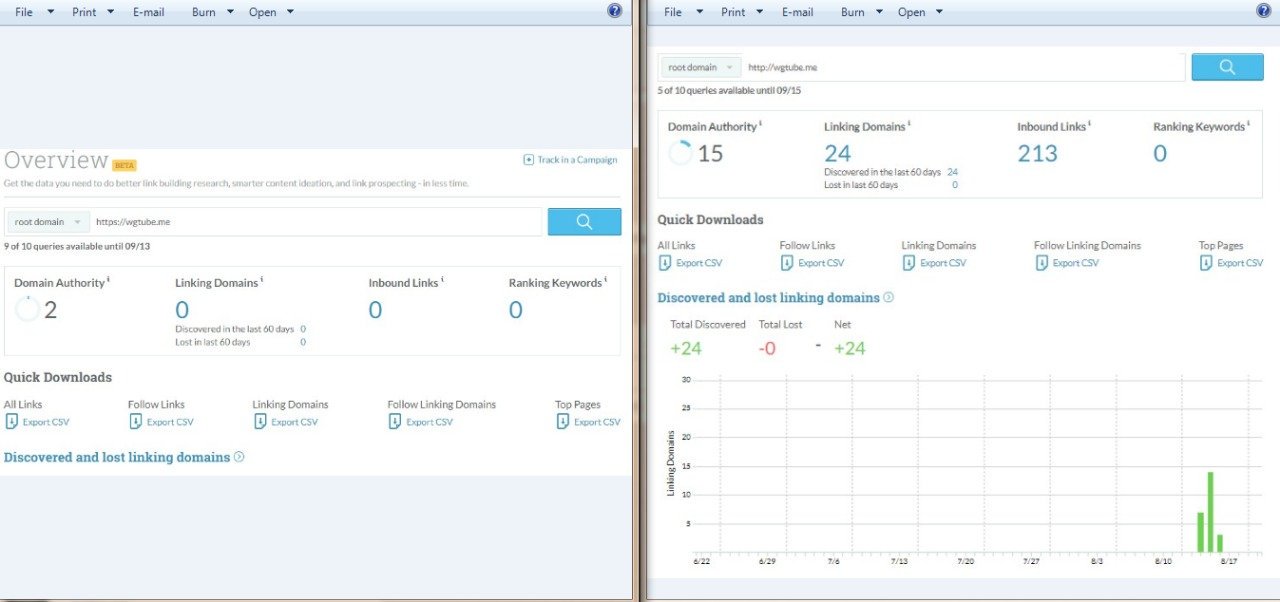Expand Burn dropdown arrow in right window
Image resolution: width=1280 pixels, height=602 pixels.
(x=878, y=12)
